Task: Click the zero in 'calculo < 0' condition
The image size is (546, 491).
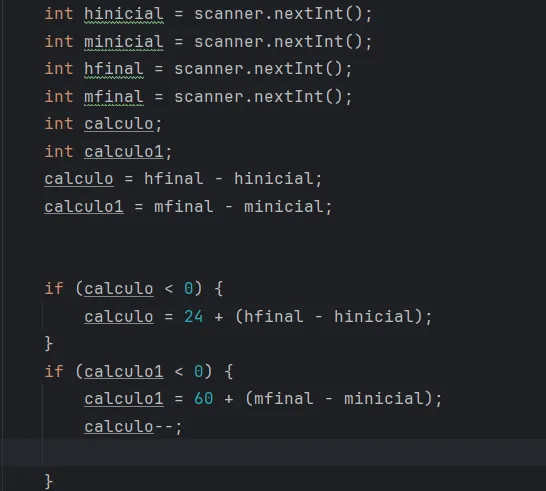Action: coord(188,289)
